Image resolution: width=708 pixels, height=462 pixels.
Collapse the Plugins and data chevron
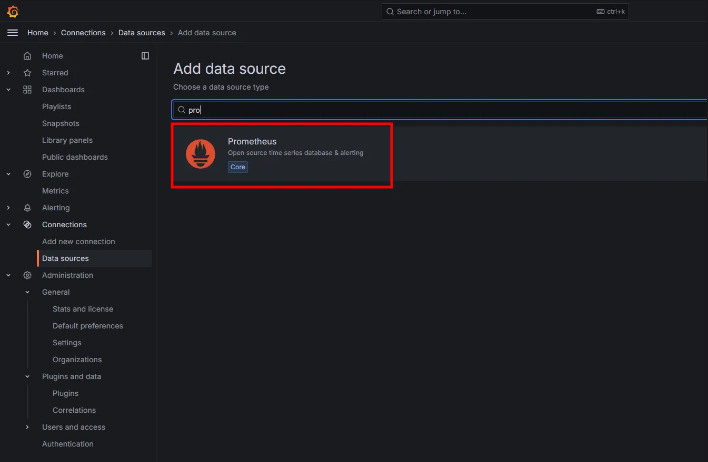click(x=27, y=377)
